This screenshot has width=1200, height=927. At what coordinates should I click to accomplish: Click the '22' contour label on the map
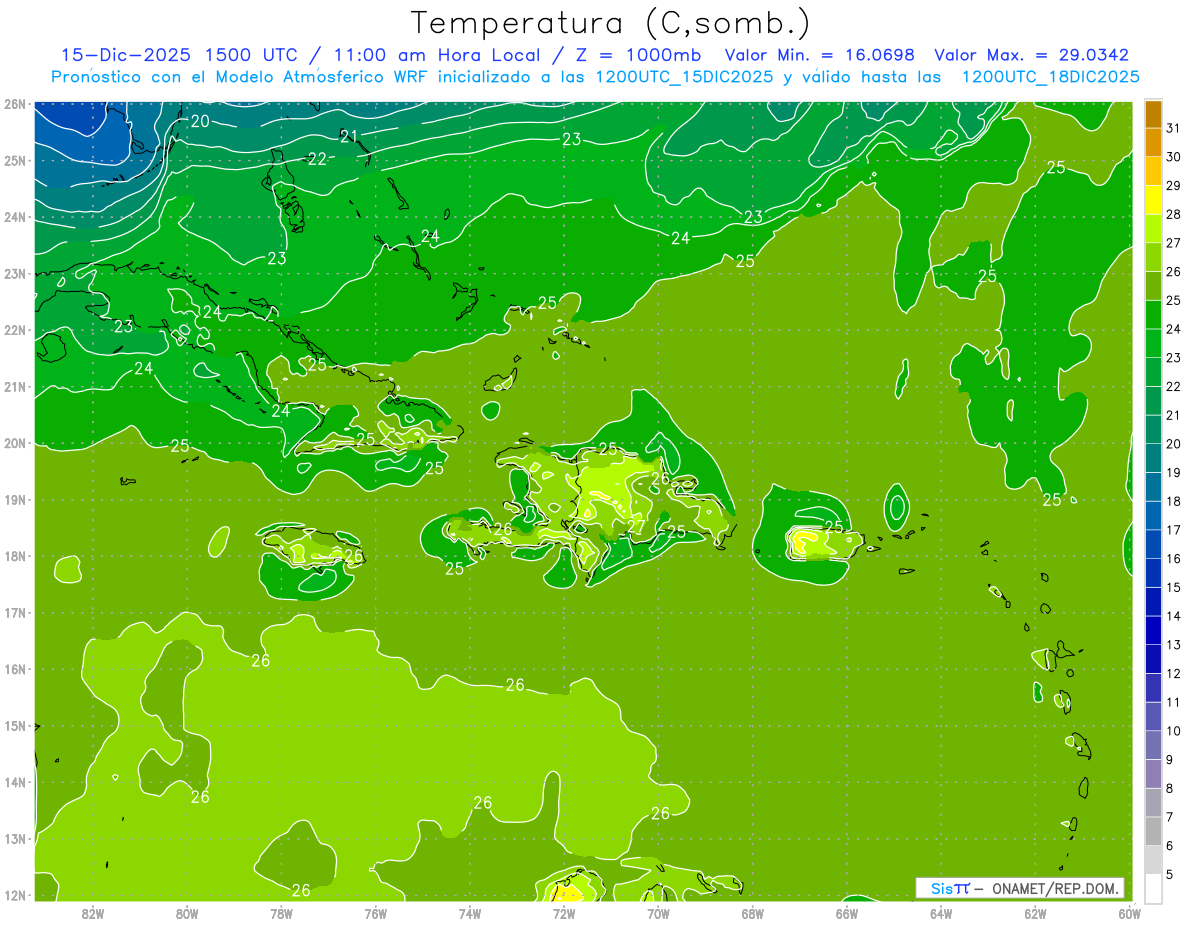pos(318,159)
